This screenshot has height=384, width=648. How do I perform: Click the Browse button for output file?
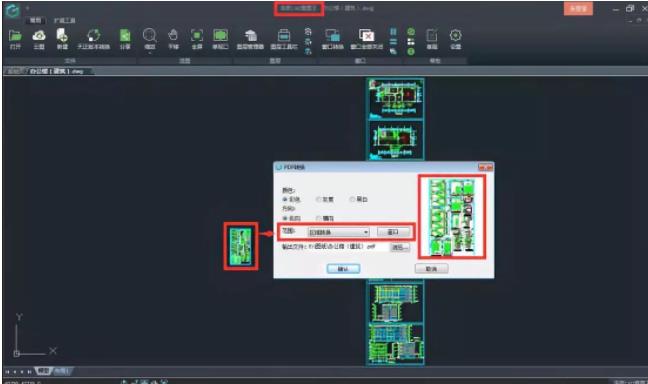point(400,247)
